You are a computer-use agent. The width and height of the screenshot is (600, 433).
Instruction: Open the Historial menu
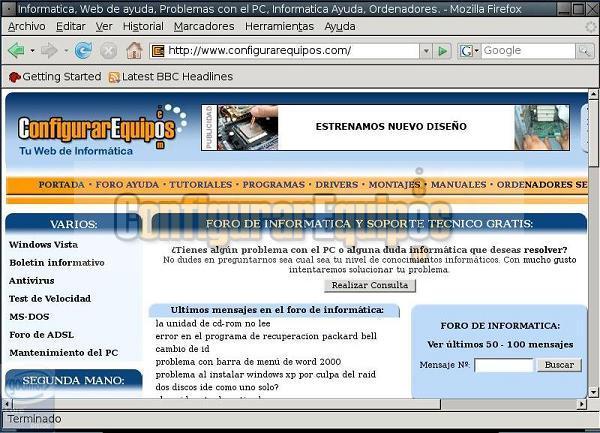(143, 26)
